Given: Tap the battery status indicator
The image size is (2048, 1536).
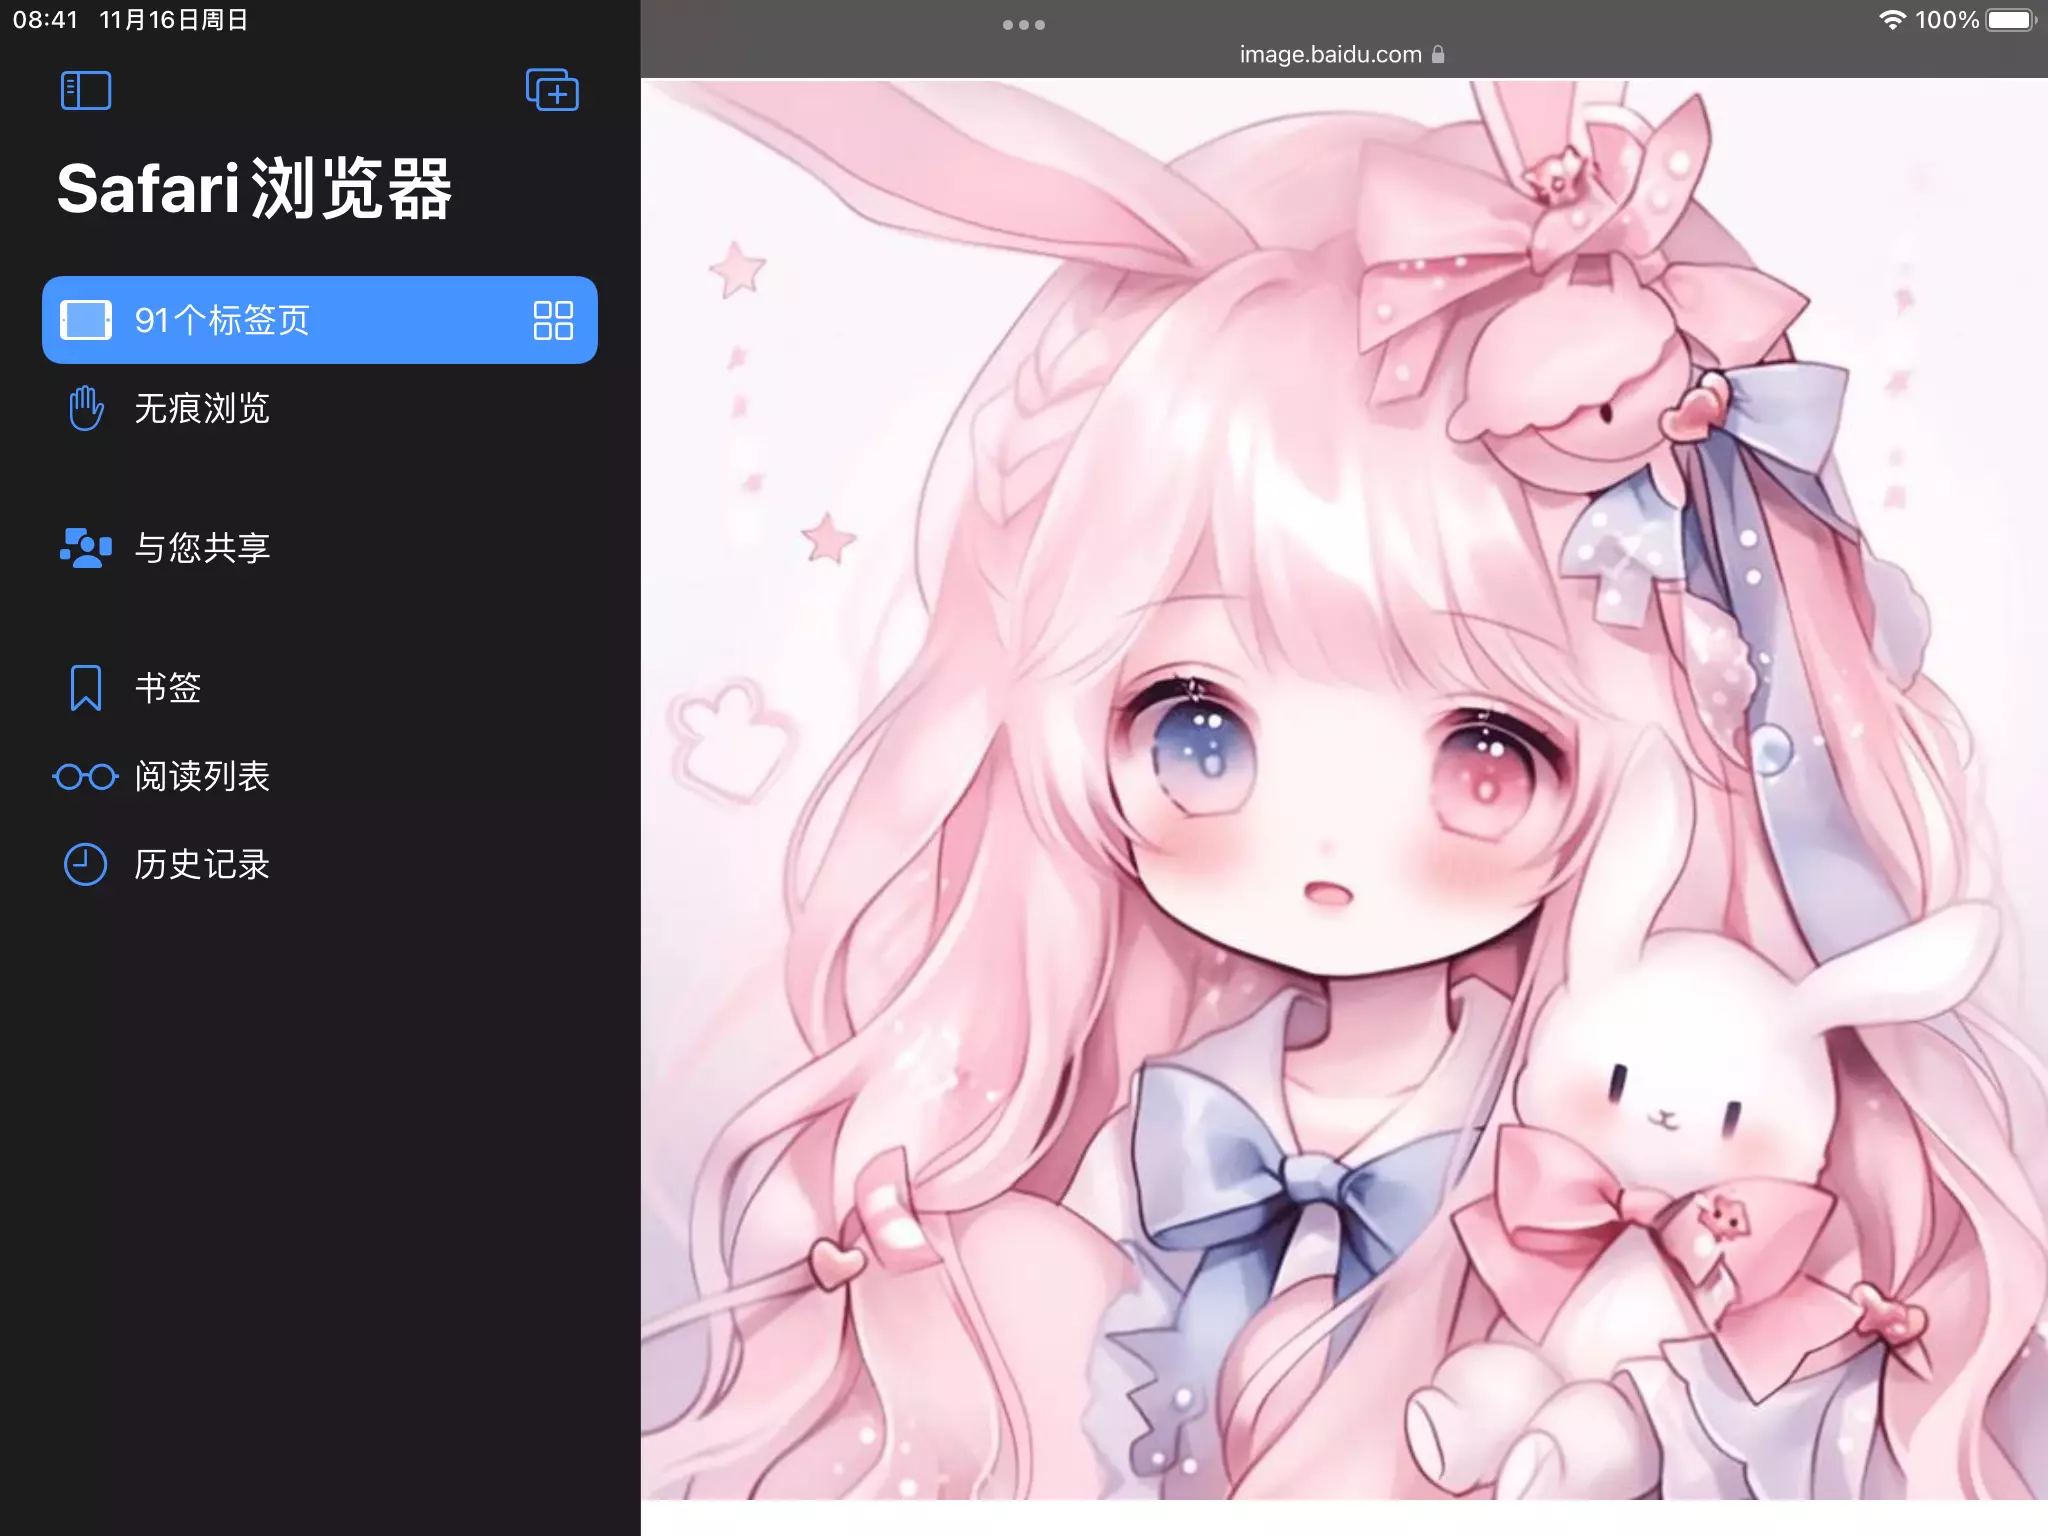Looking at the screenshot, I should pyautogui.click(x=2011, y=20).
